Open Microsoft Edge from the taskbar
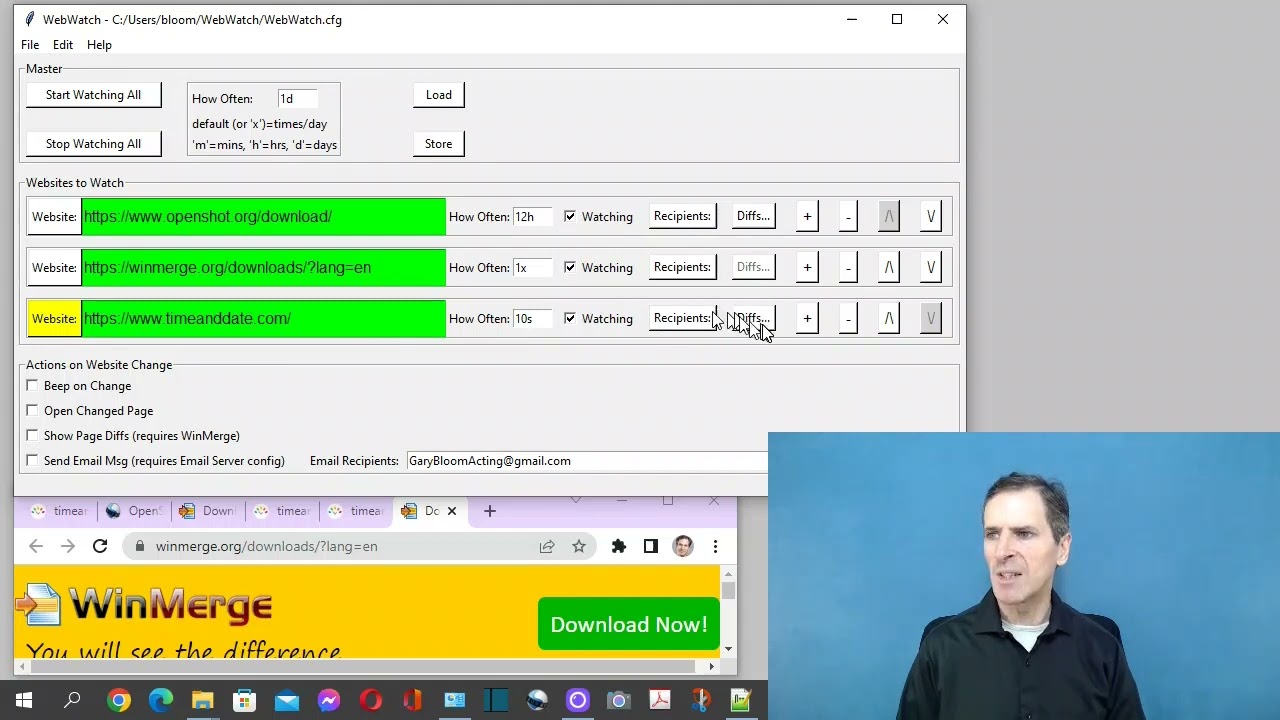Screen dimensions: 1280x720 click(x=161, y=701)
